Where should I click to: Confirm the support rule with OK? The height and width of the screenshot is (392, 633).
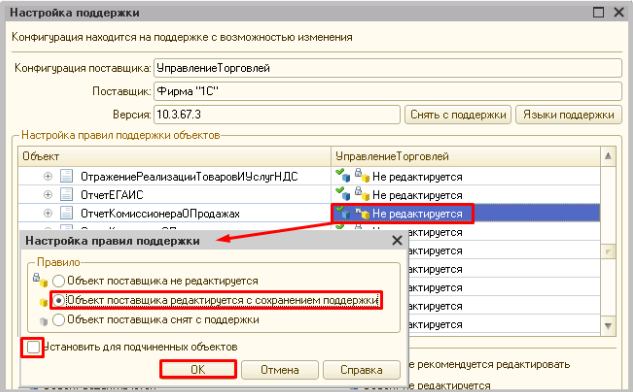(x=198, y=369)
